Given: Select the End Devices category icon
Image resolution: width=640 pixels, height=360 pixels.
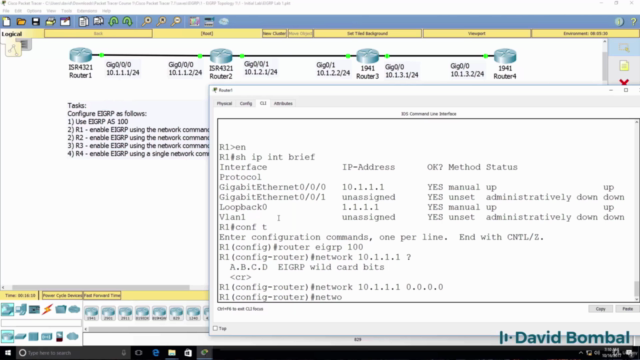Looking at the screenshot, I should tap(21, 309).
